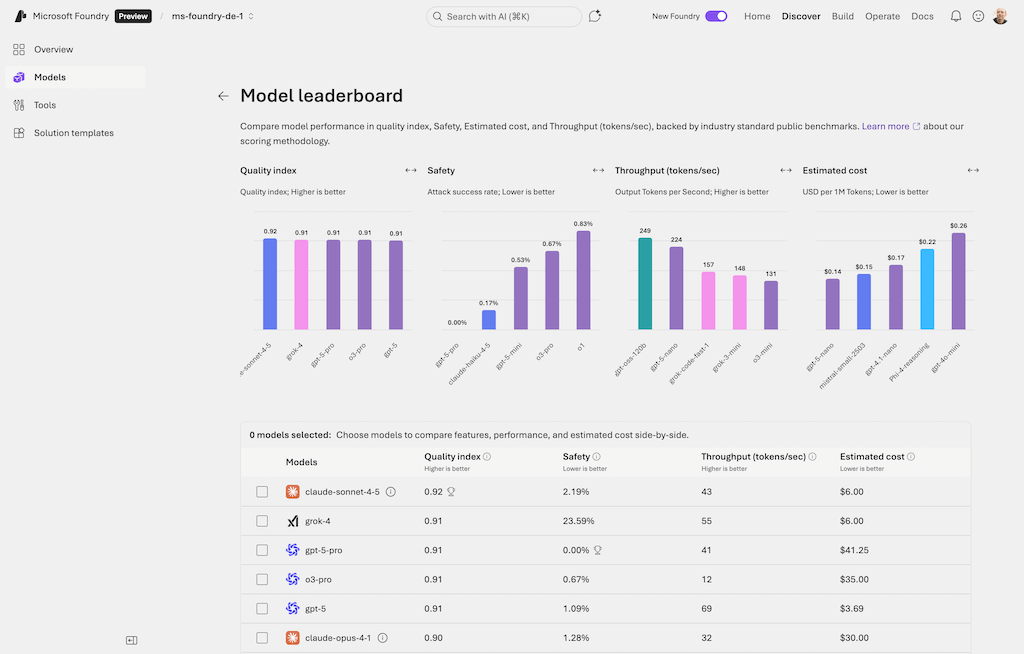Click the info icon next to Quality index column

point(487,457)
